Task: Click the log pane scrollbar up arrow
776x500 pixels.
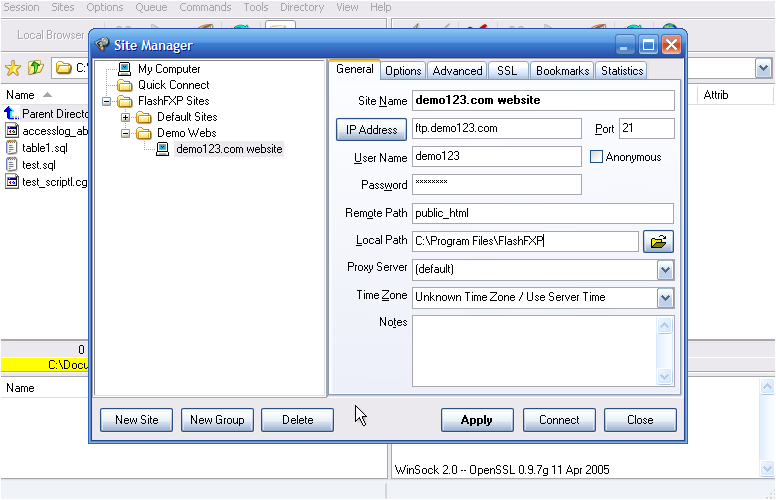Action: point(767,387)
